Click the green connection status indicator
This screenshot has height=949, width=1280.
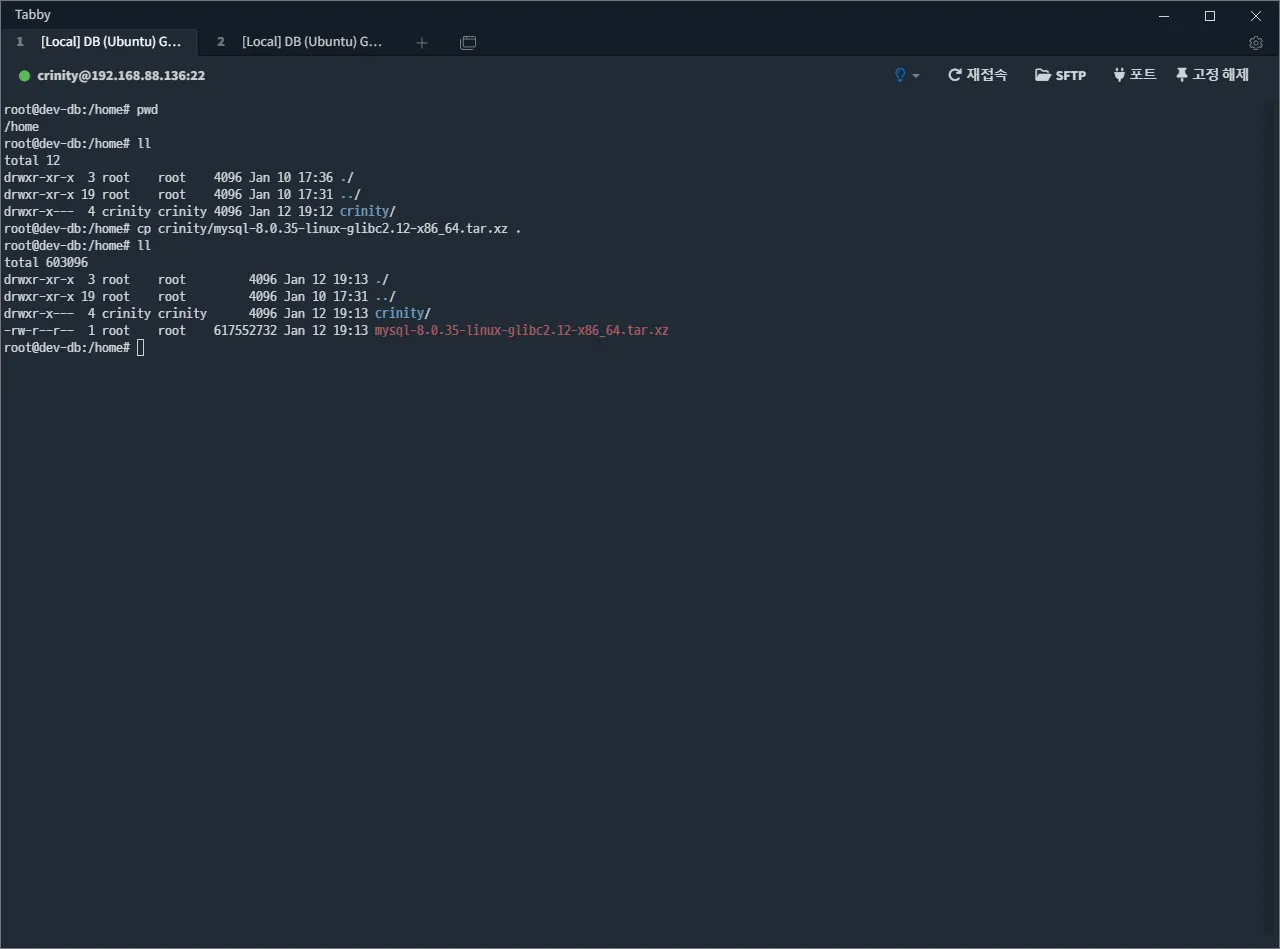click(25, 76)
